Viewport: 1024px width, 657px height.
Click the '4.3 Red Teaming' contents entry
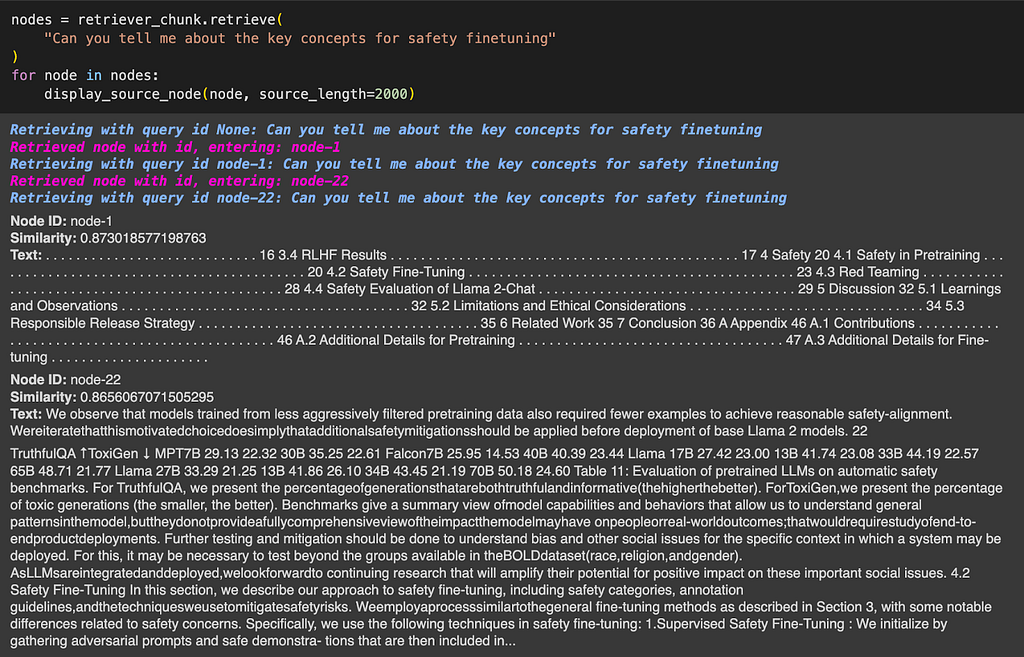pos(867,272)
